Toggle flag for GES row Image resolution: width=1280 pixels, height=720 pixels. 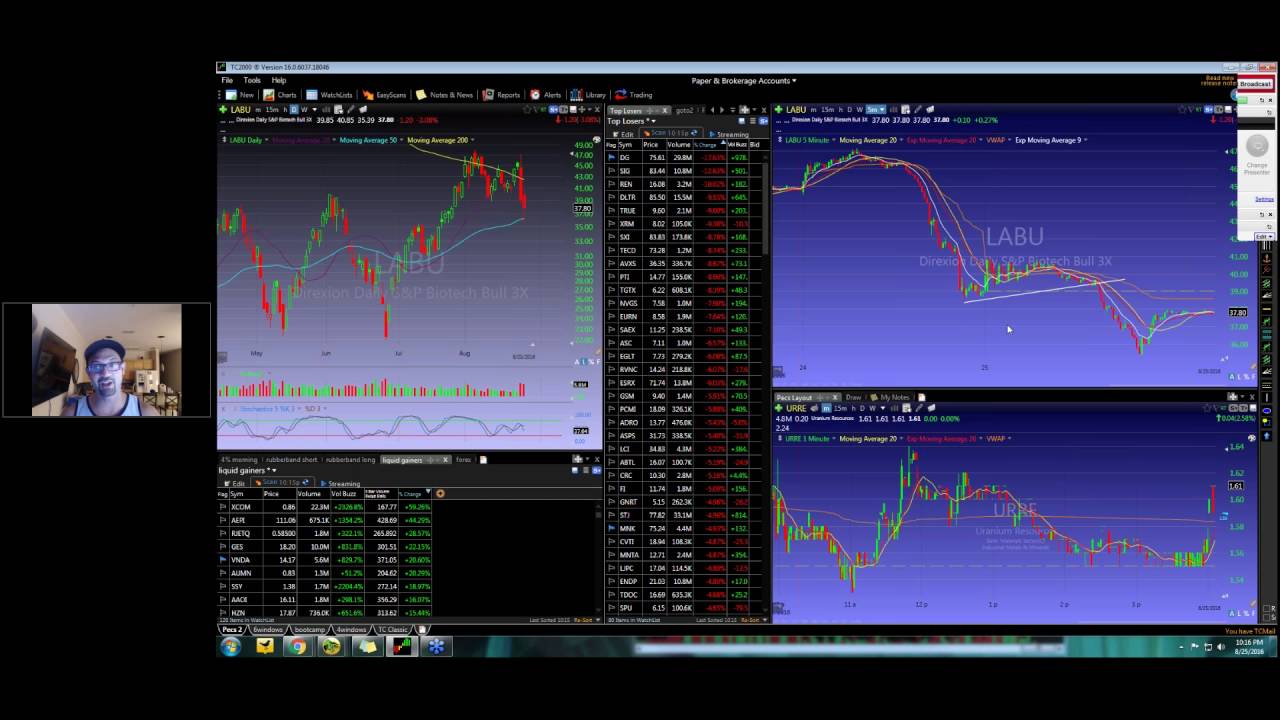223,547
